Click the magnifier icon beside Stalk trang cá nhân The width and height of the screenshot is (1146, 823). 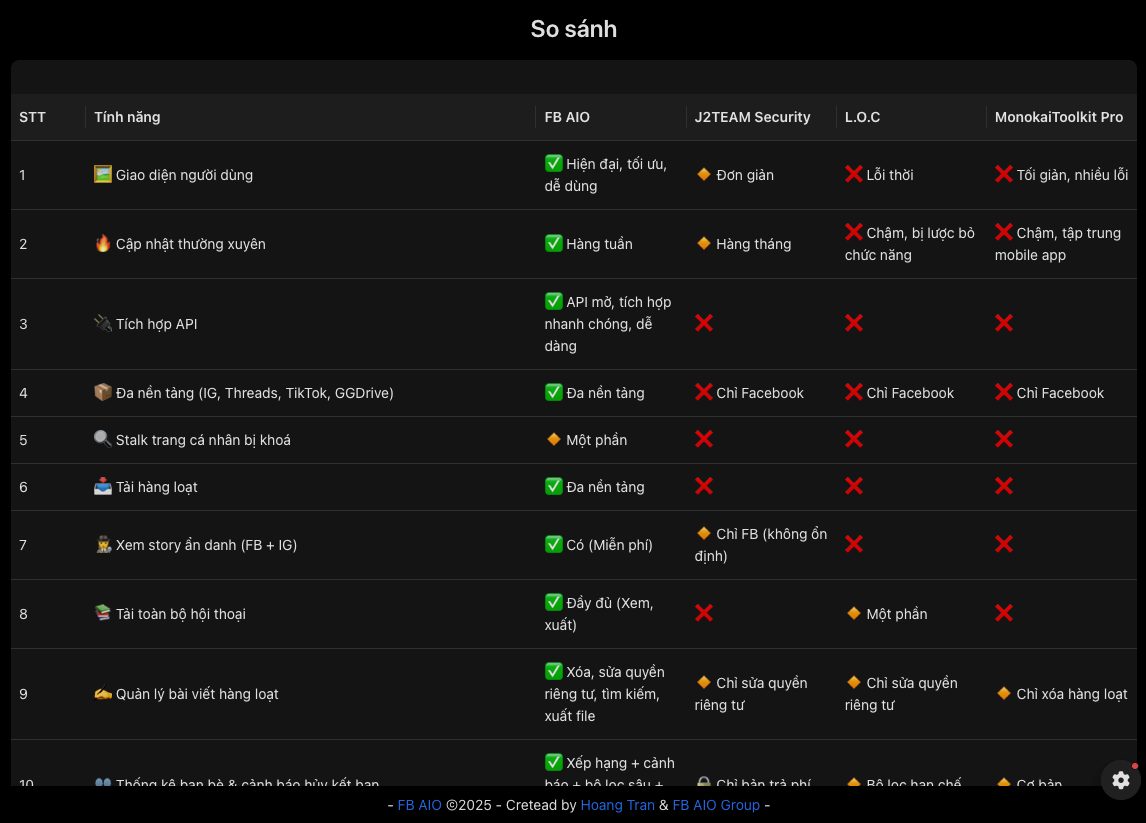tap(102, 439)
